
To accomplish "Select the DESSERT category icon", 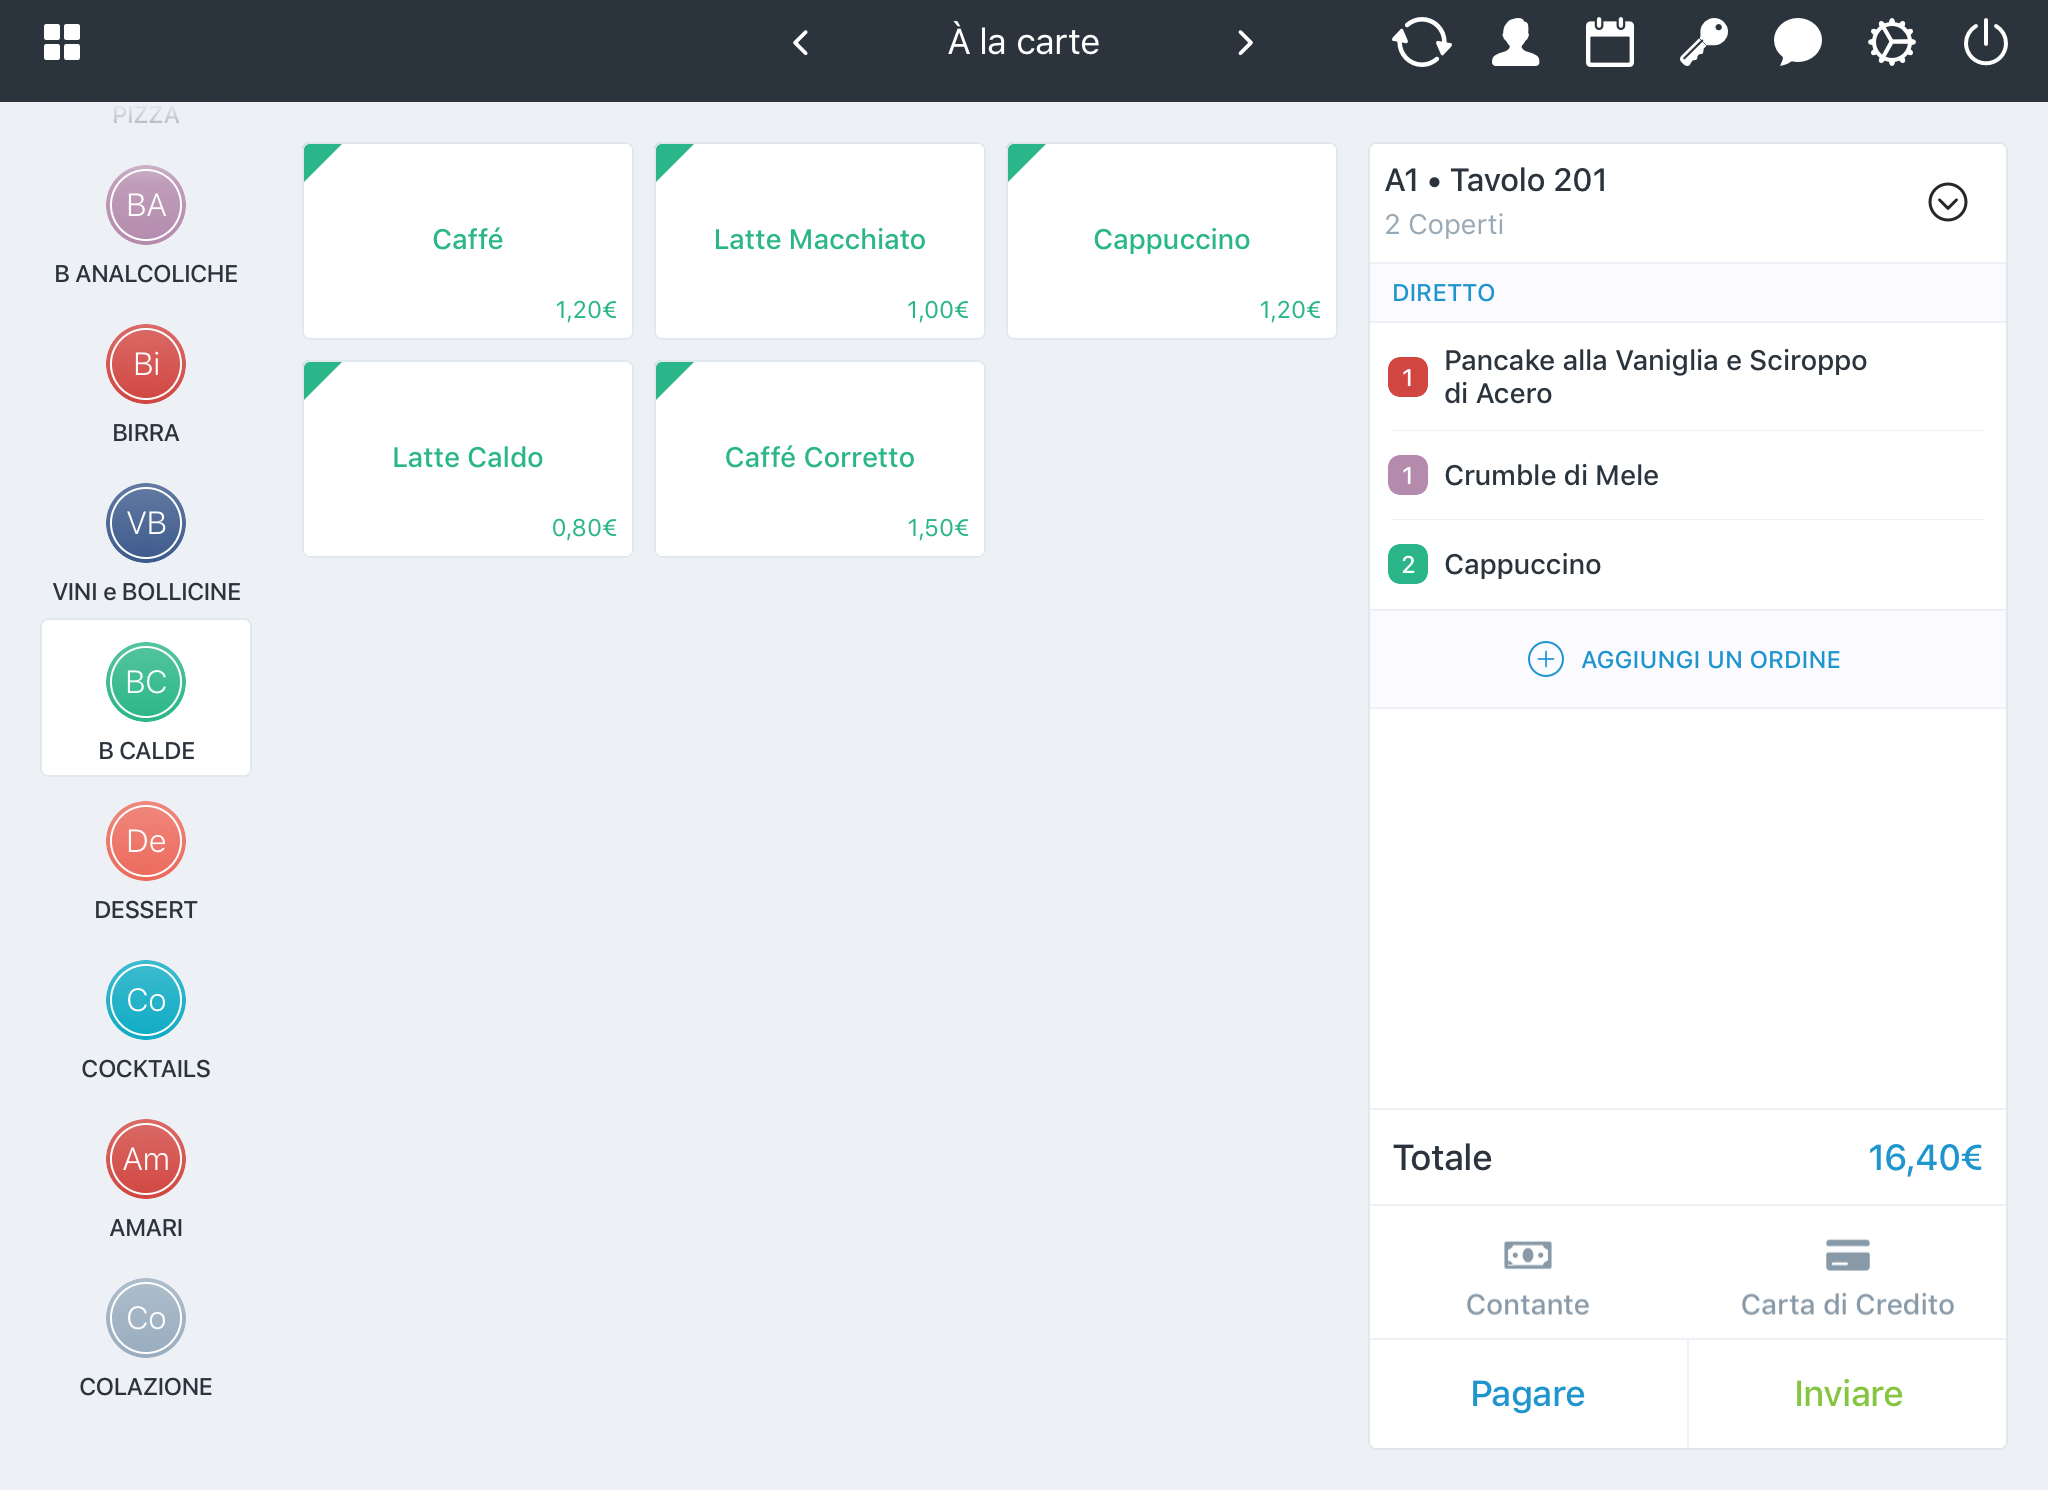I will pos(146,841).
